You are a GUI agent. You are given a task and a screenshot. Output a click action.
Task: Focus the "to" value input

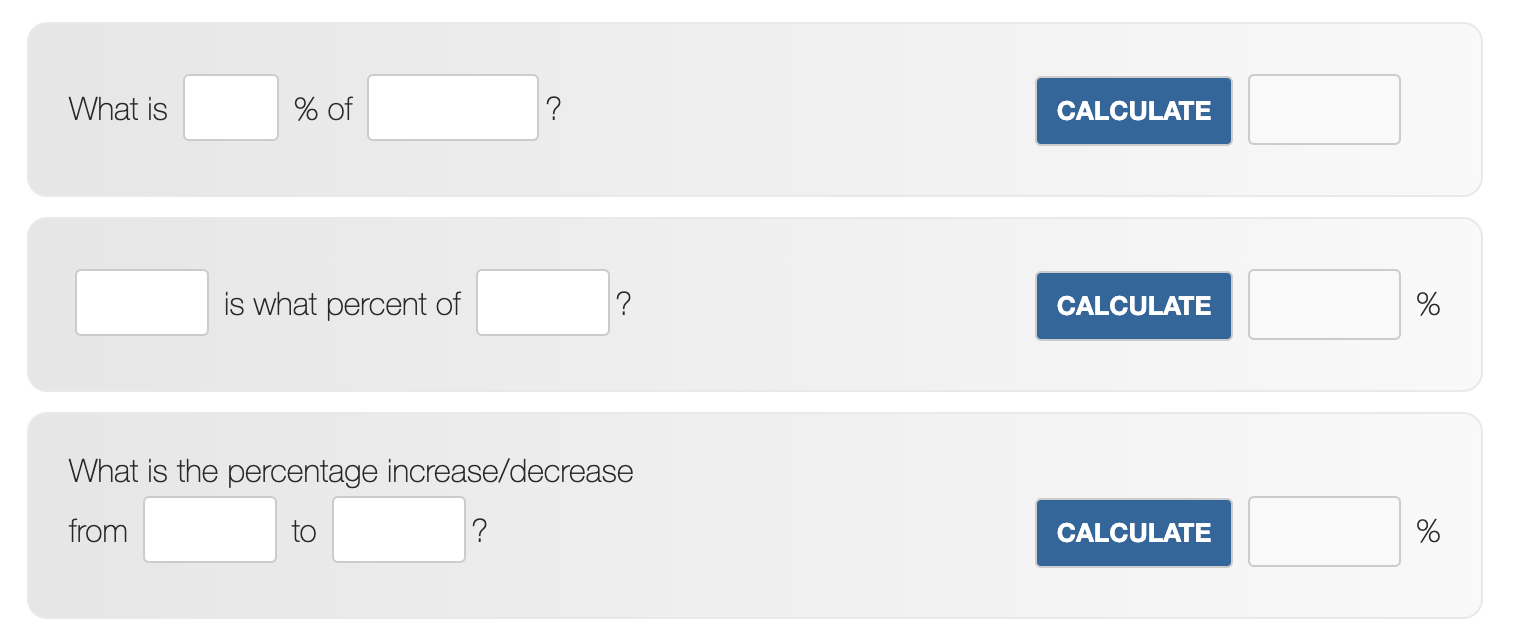tap(399, 530)
